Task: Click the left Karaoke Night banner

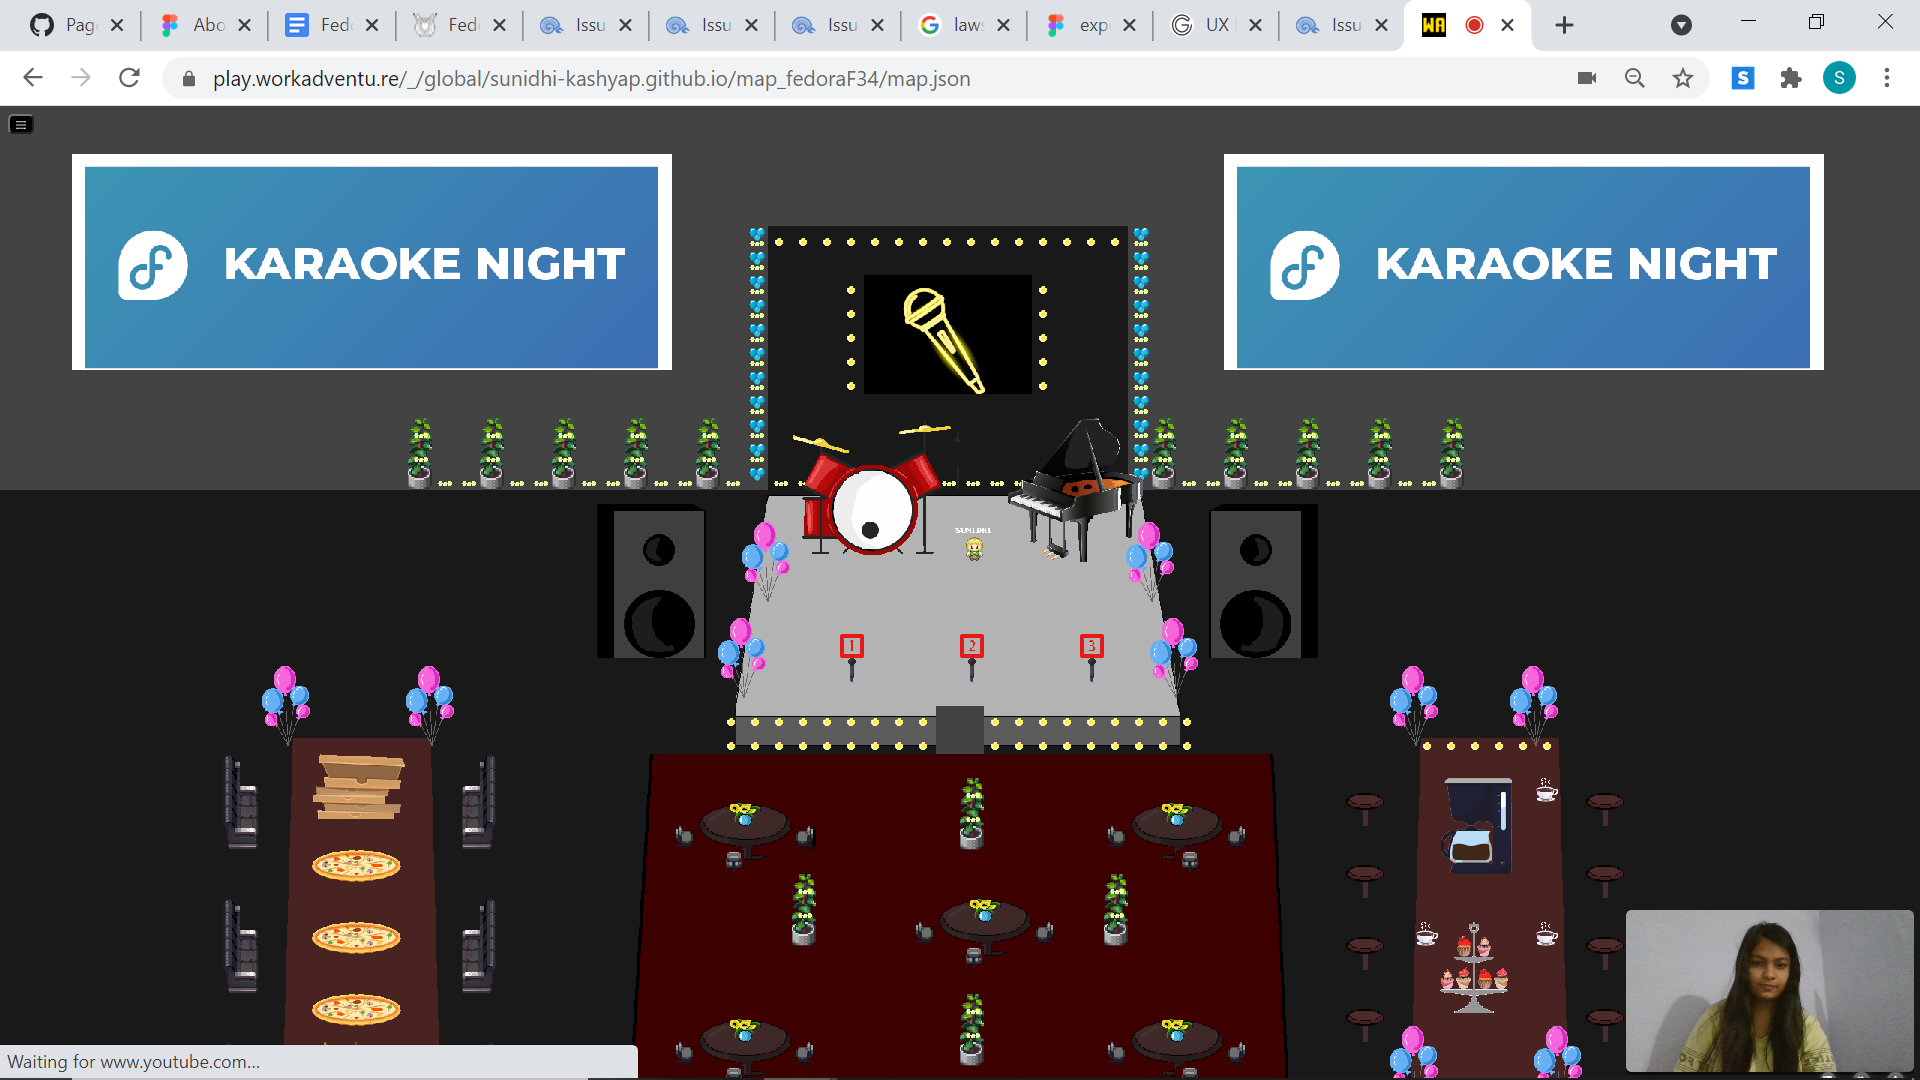Action: 372,262
